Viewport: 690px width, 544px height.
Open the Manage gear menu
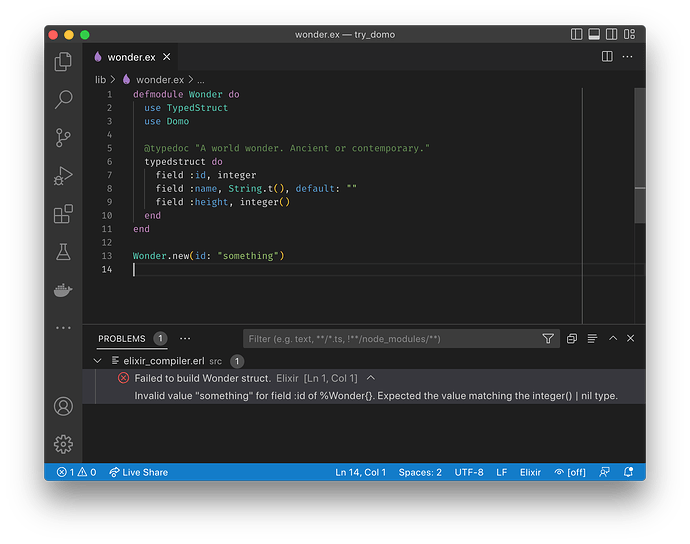[x=63, y=444]
